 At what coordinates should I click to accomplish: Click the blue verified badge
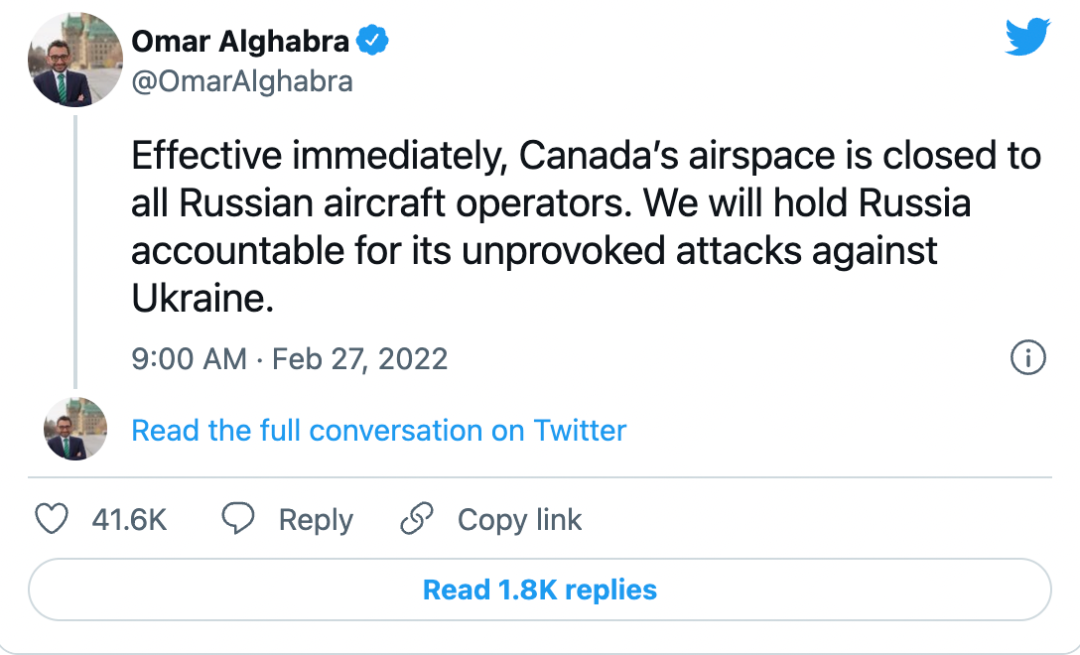click(374, 41)
